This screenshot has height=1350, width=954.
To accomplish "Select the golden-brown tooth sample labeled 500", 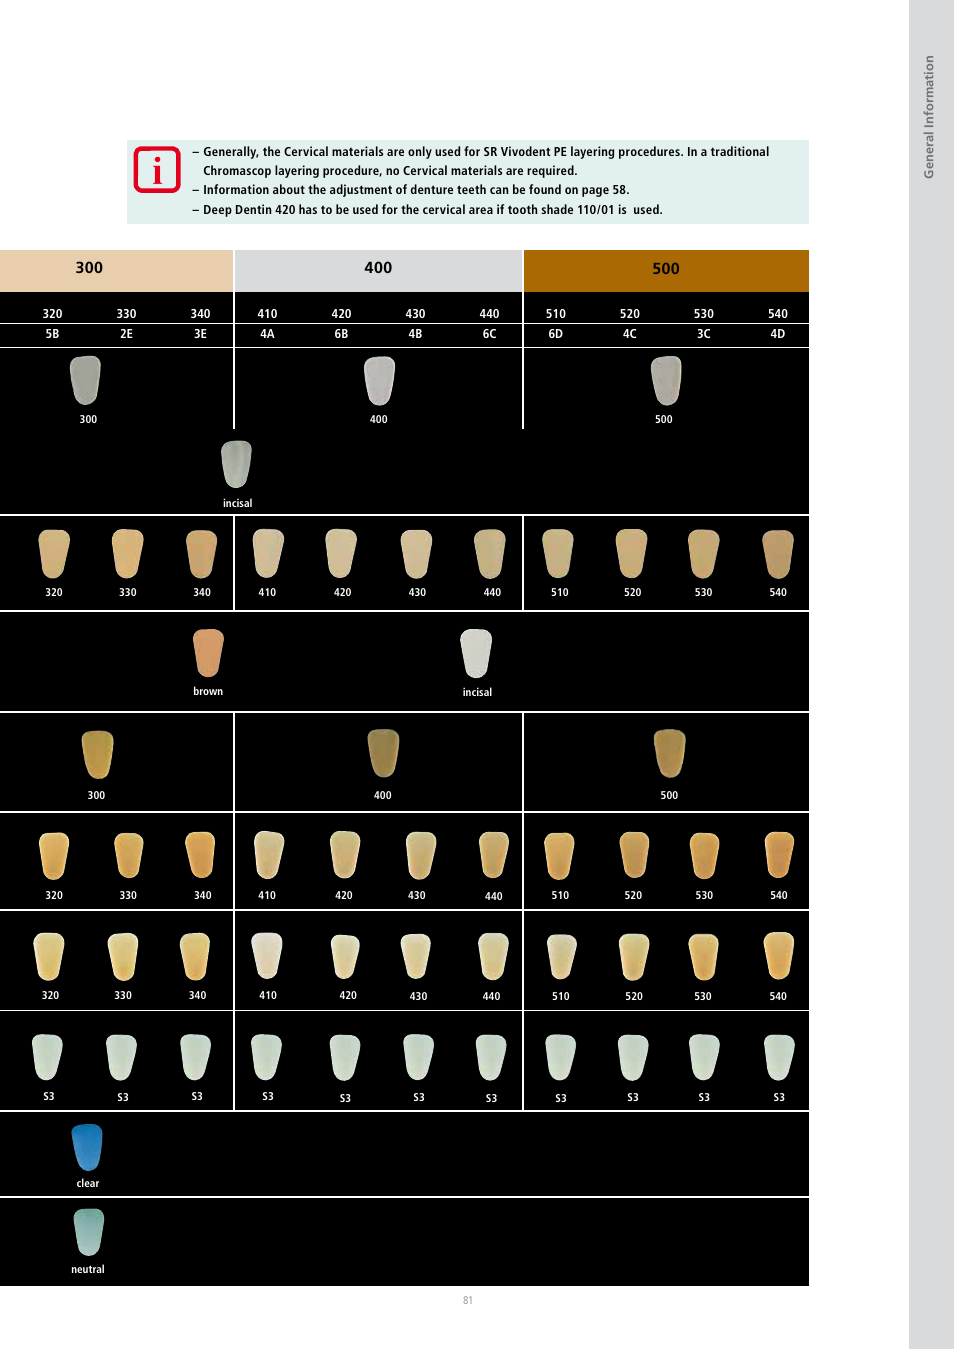I will coord(669,753).
